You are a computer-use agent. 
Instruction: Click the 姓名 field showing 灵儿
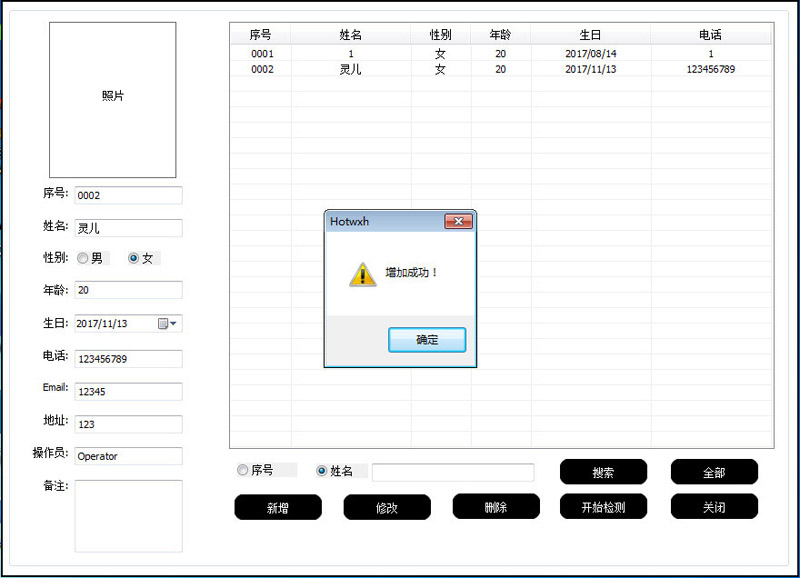(x=129, y=228)
